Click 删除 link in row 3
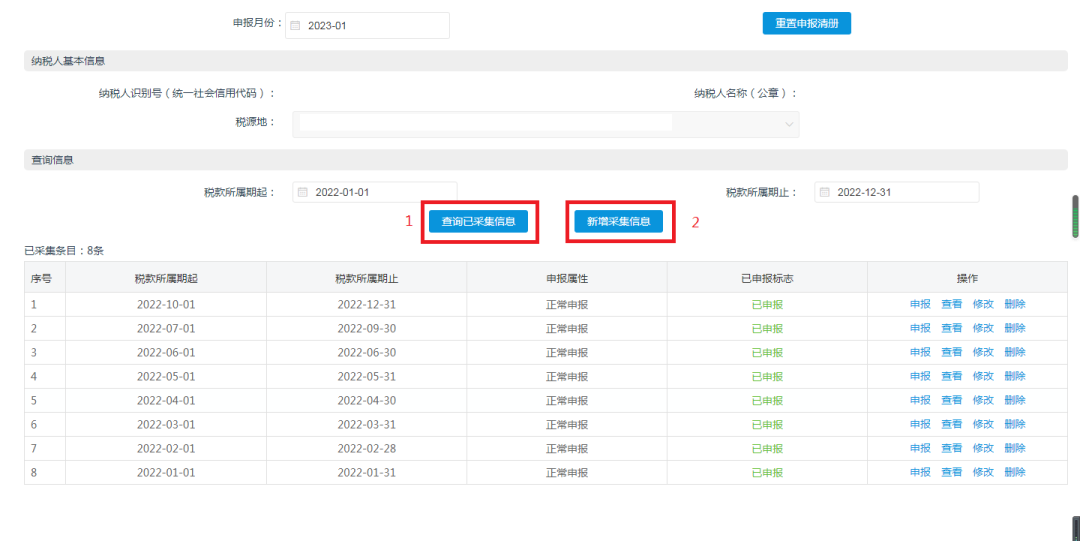 (1015, 352)
